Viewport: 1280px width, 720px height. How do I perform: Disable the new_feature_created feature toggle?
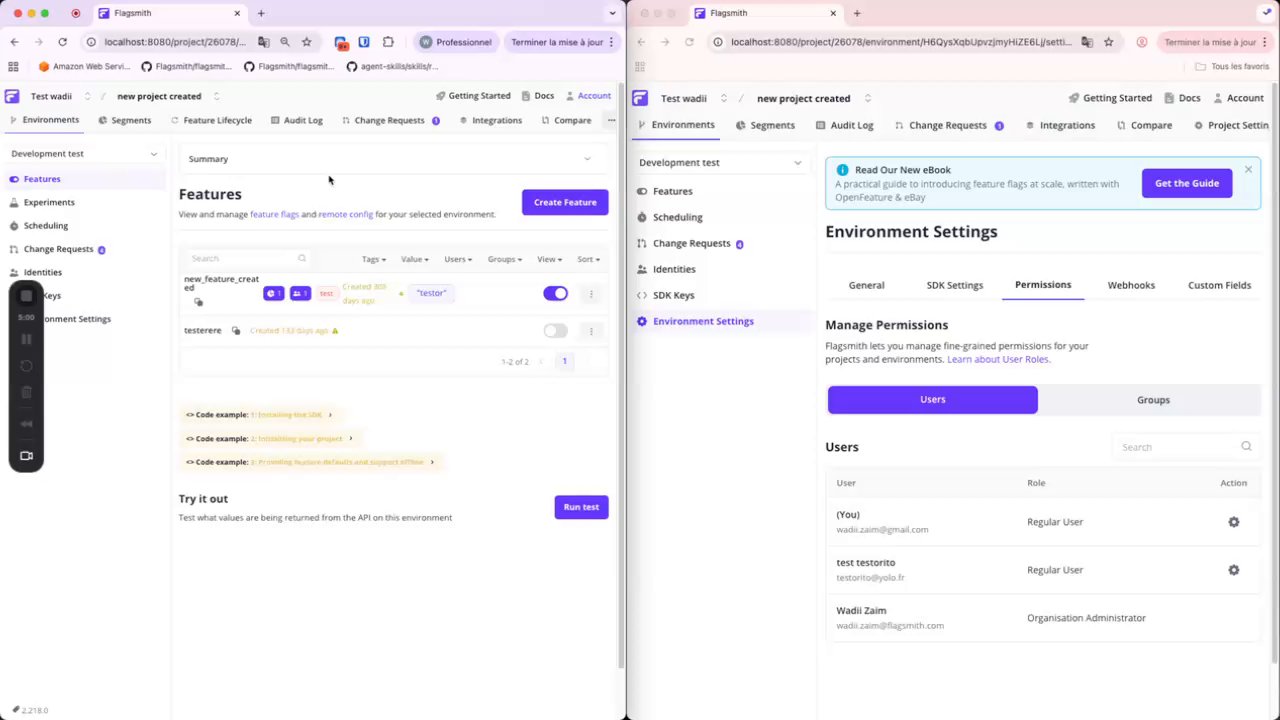pos(555,293)
